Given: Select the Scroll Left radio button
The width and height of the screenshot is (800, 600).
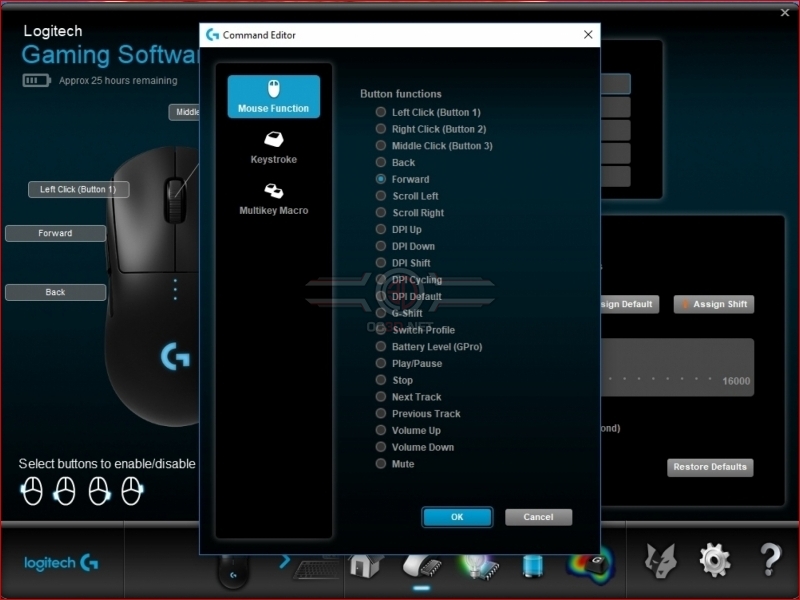Looking at the screenshot, I should pyautogui.click(x=380, y=196).
